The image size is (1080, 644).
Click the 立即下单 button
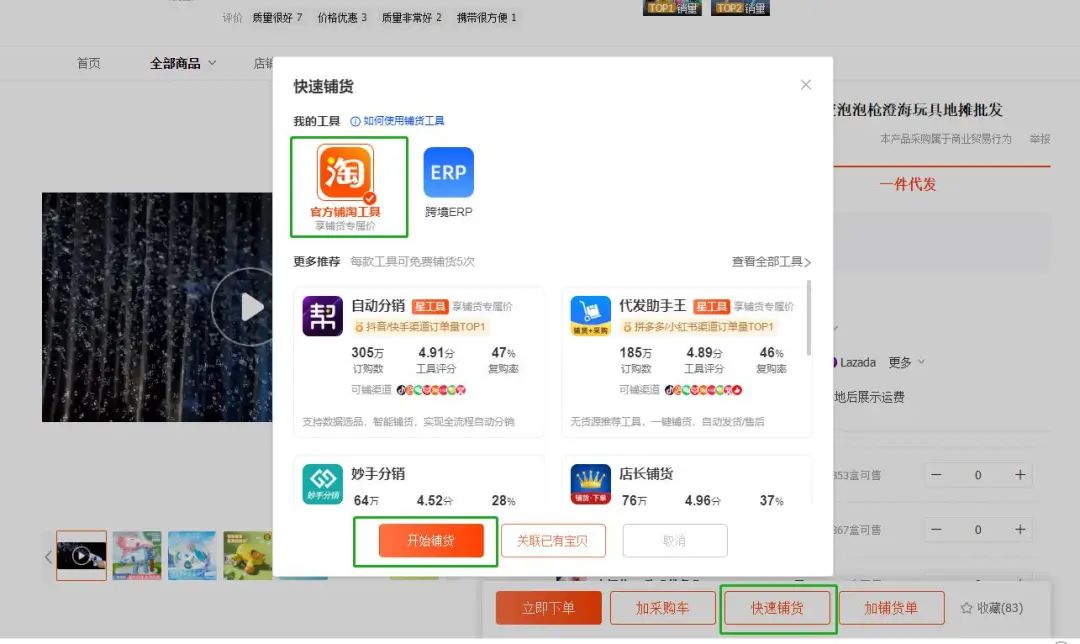pyautogui.click(x=548, y=608)
